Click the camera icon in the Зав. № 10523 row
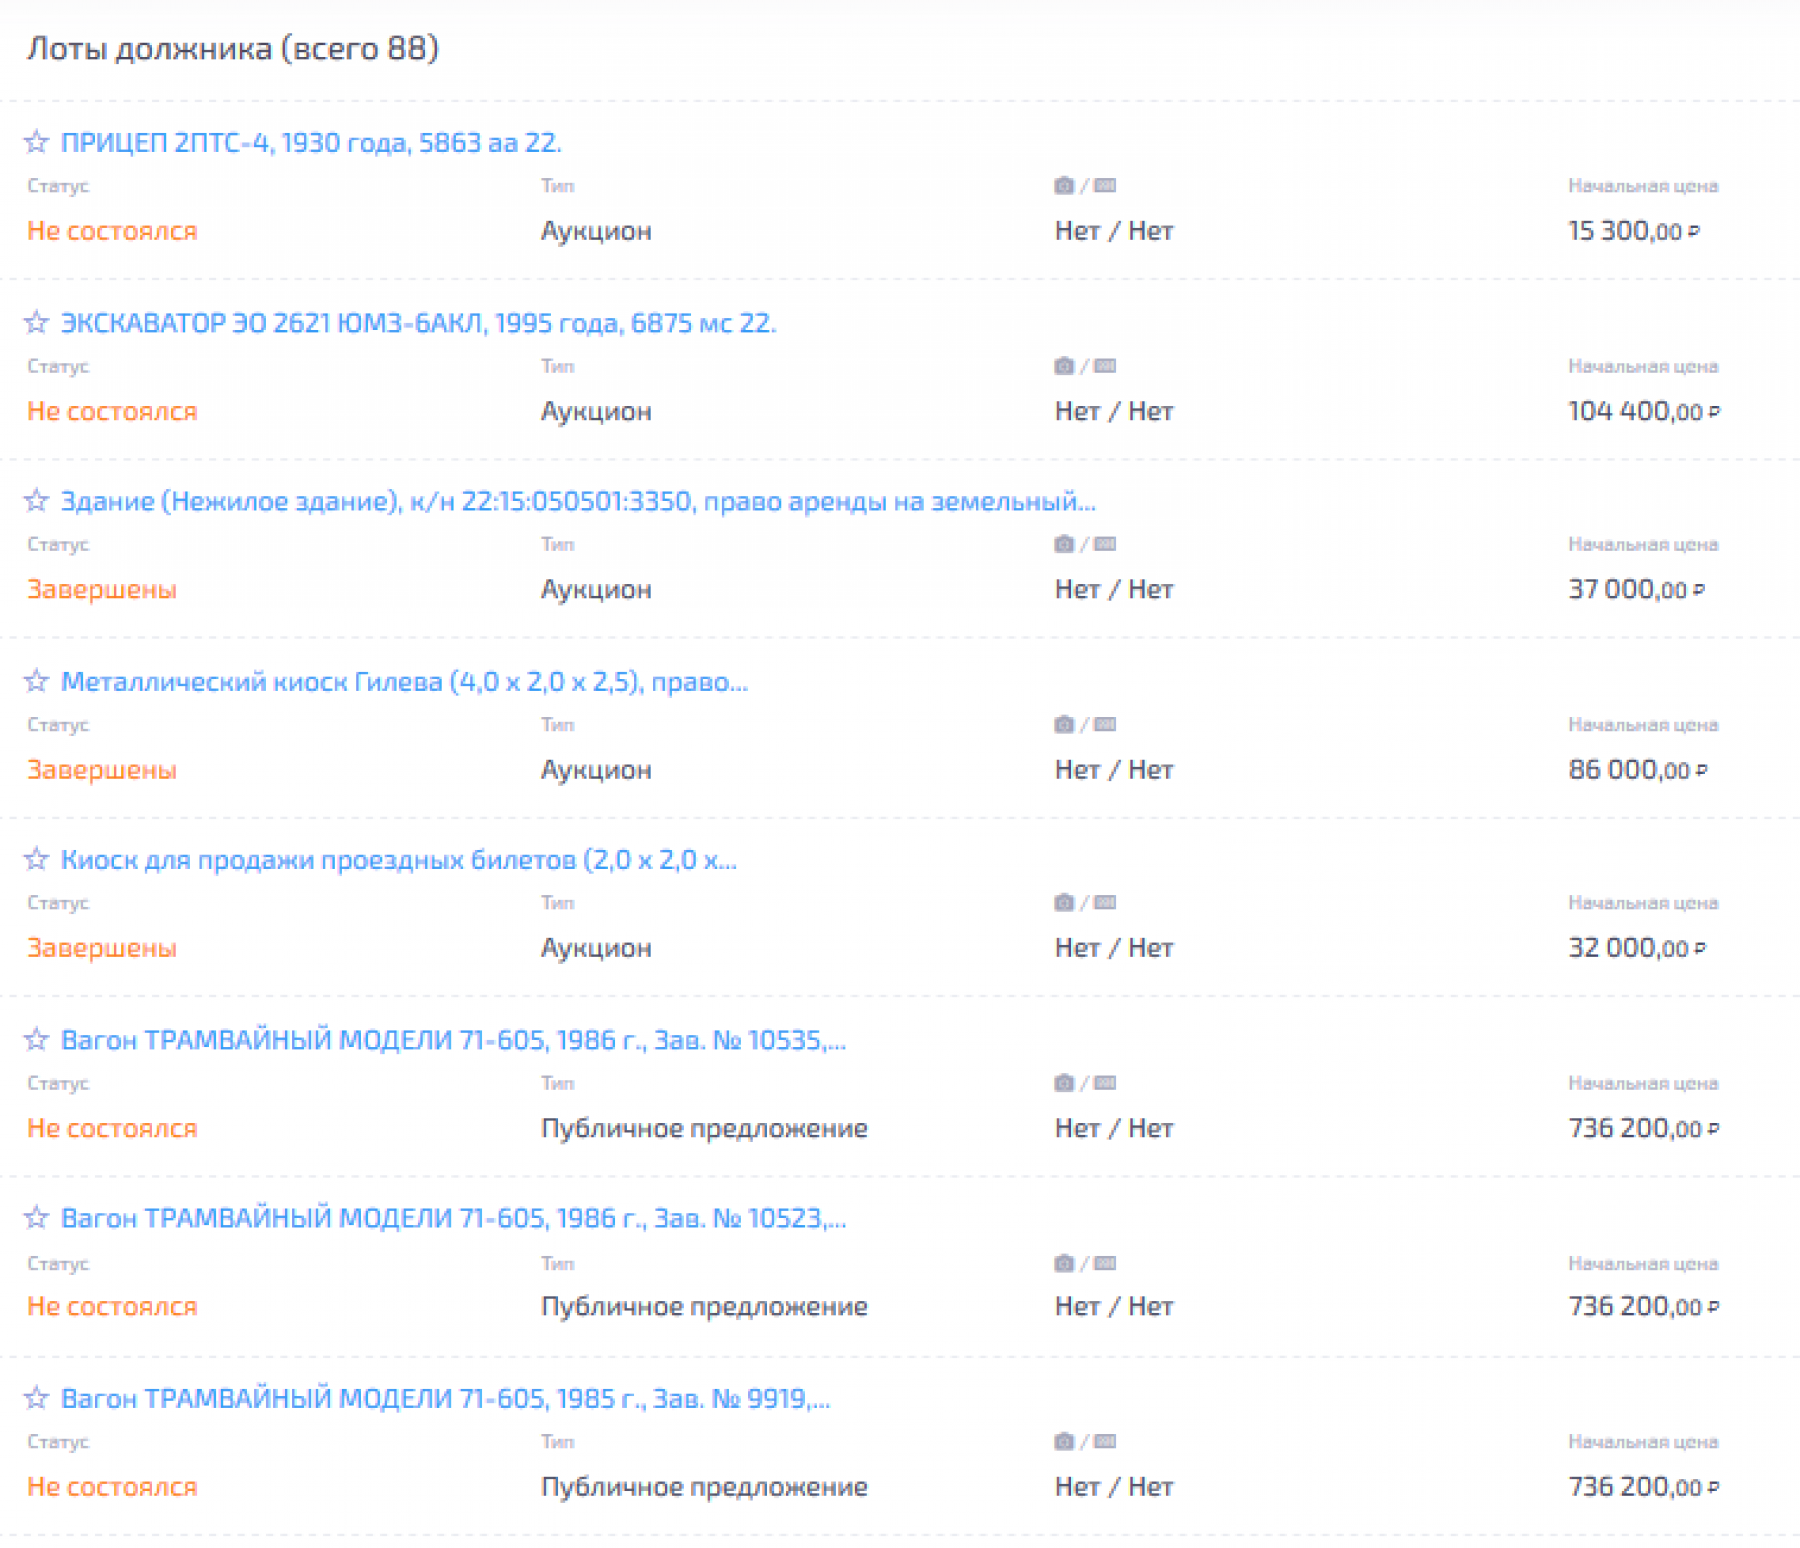The image size is (1800, 1548). tap(1064, 1263)
